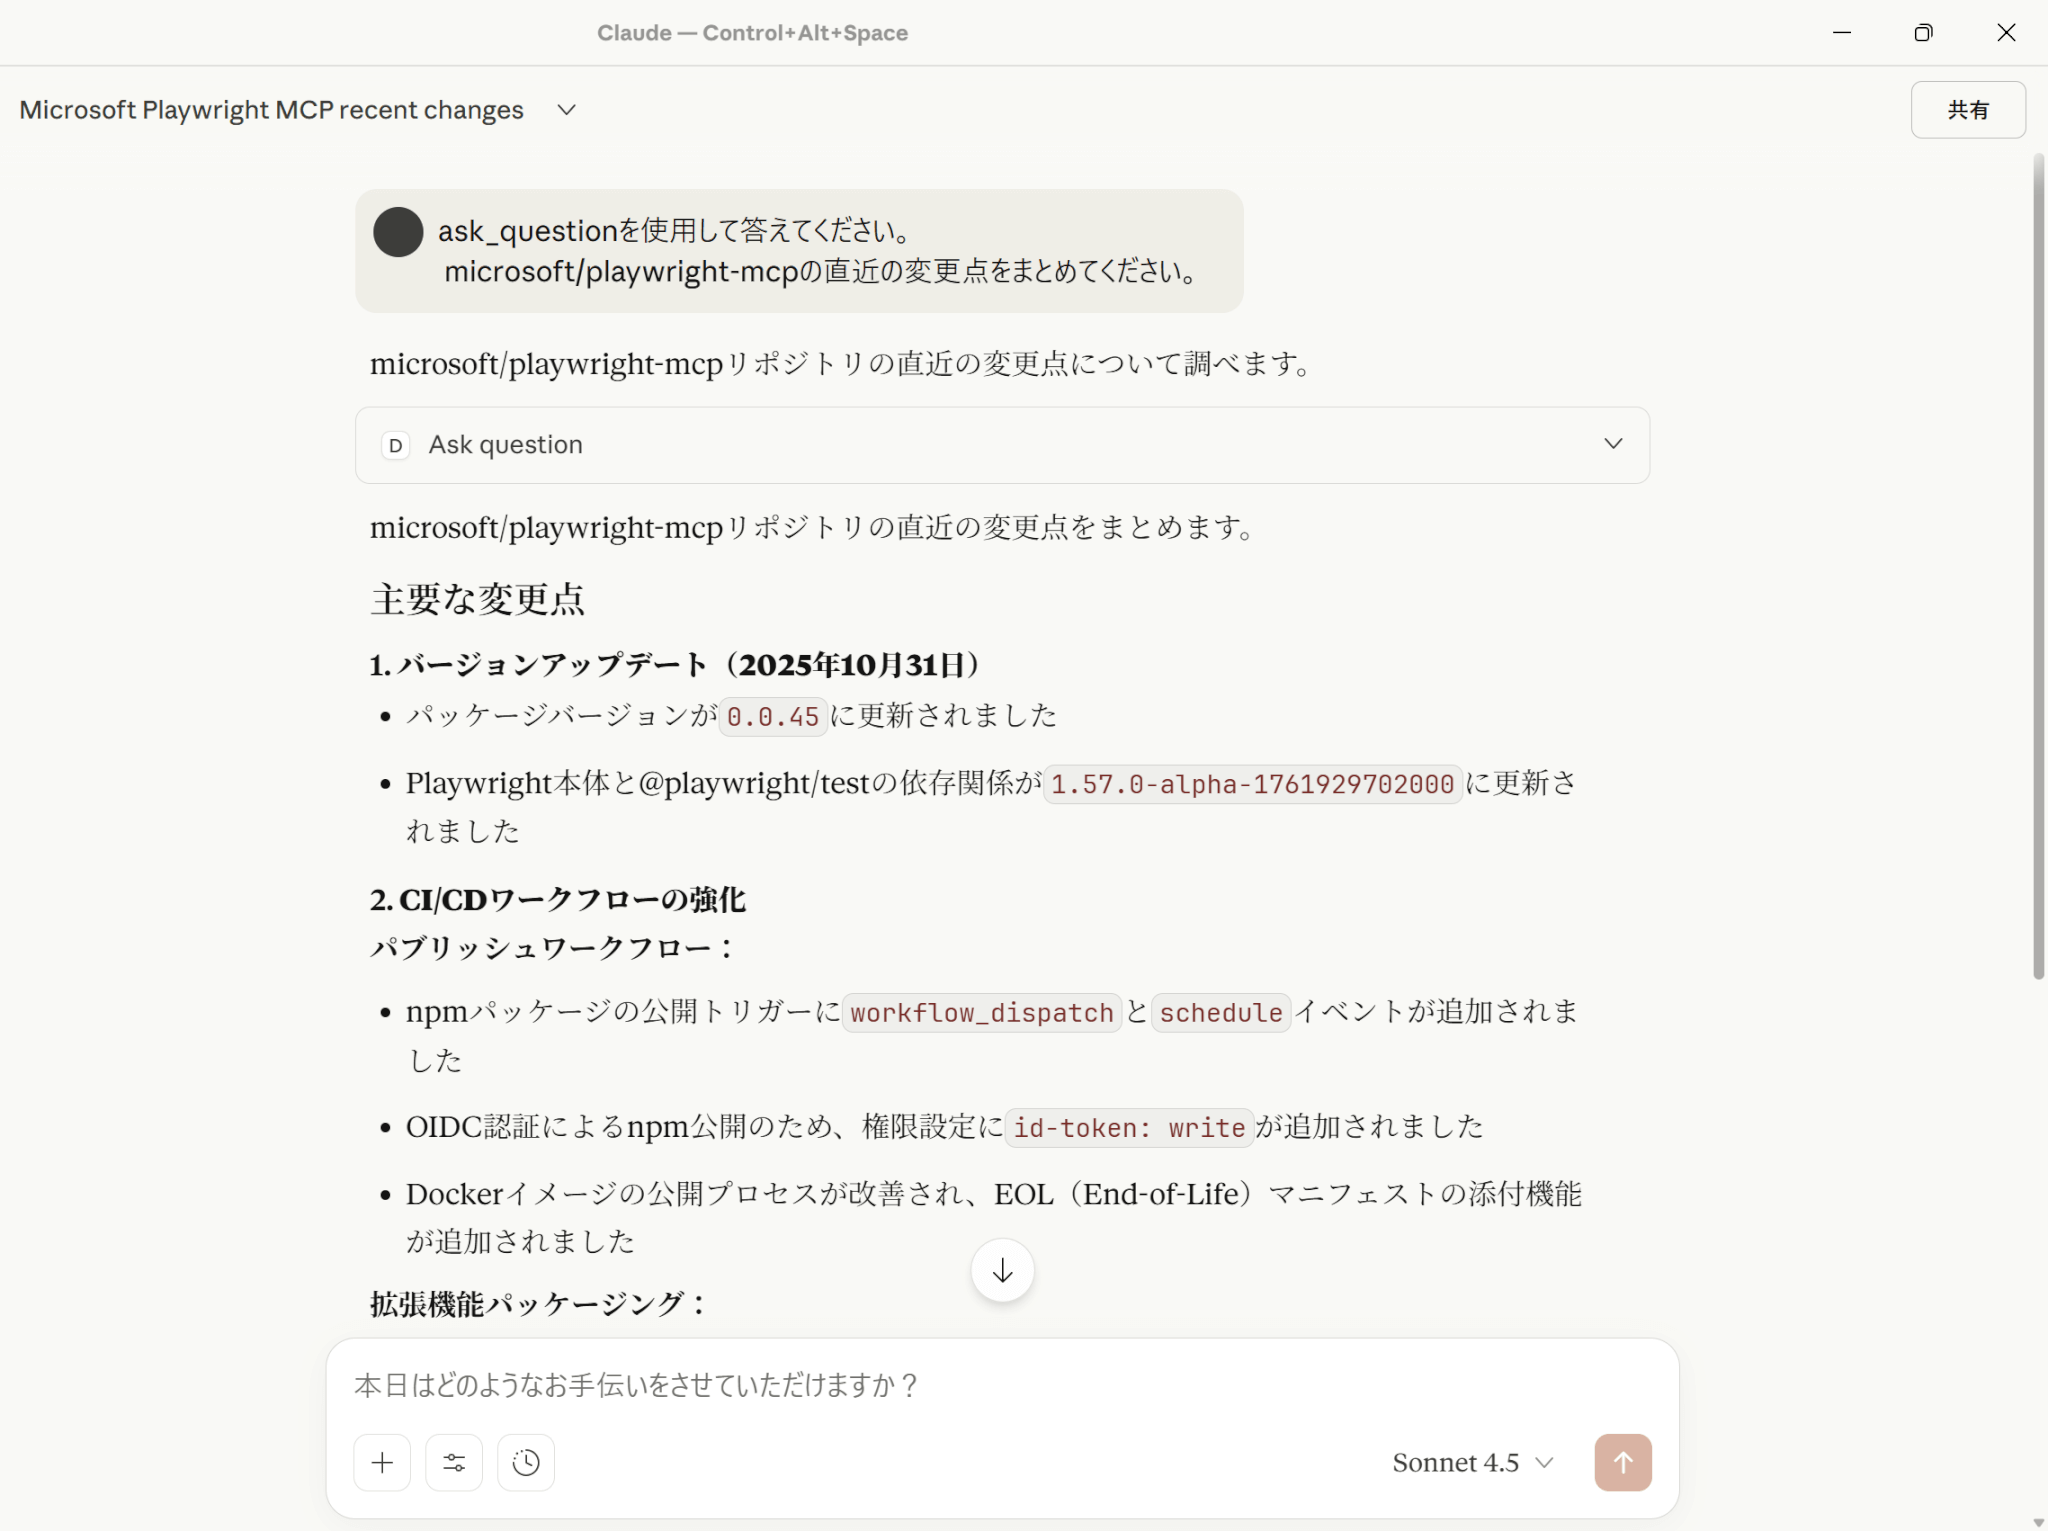The width and height of the screenshot is (2048, 1531).
Task: Click the user's ask_question message bubble
Action: (798, 251)
